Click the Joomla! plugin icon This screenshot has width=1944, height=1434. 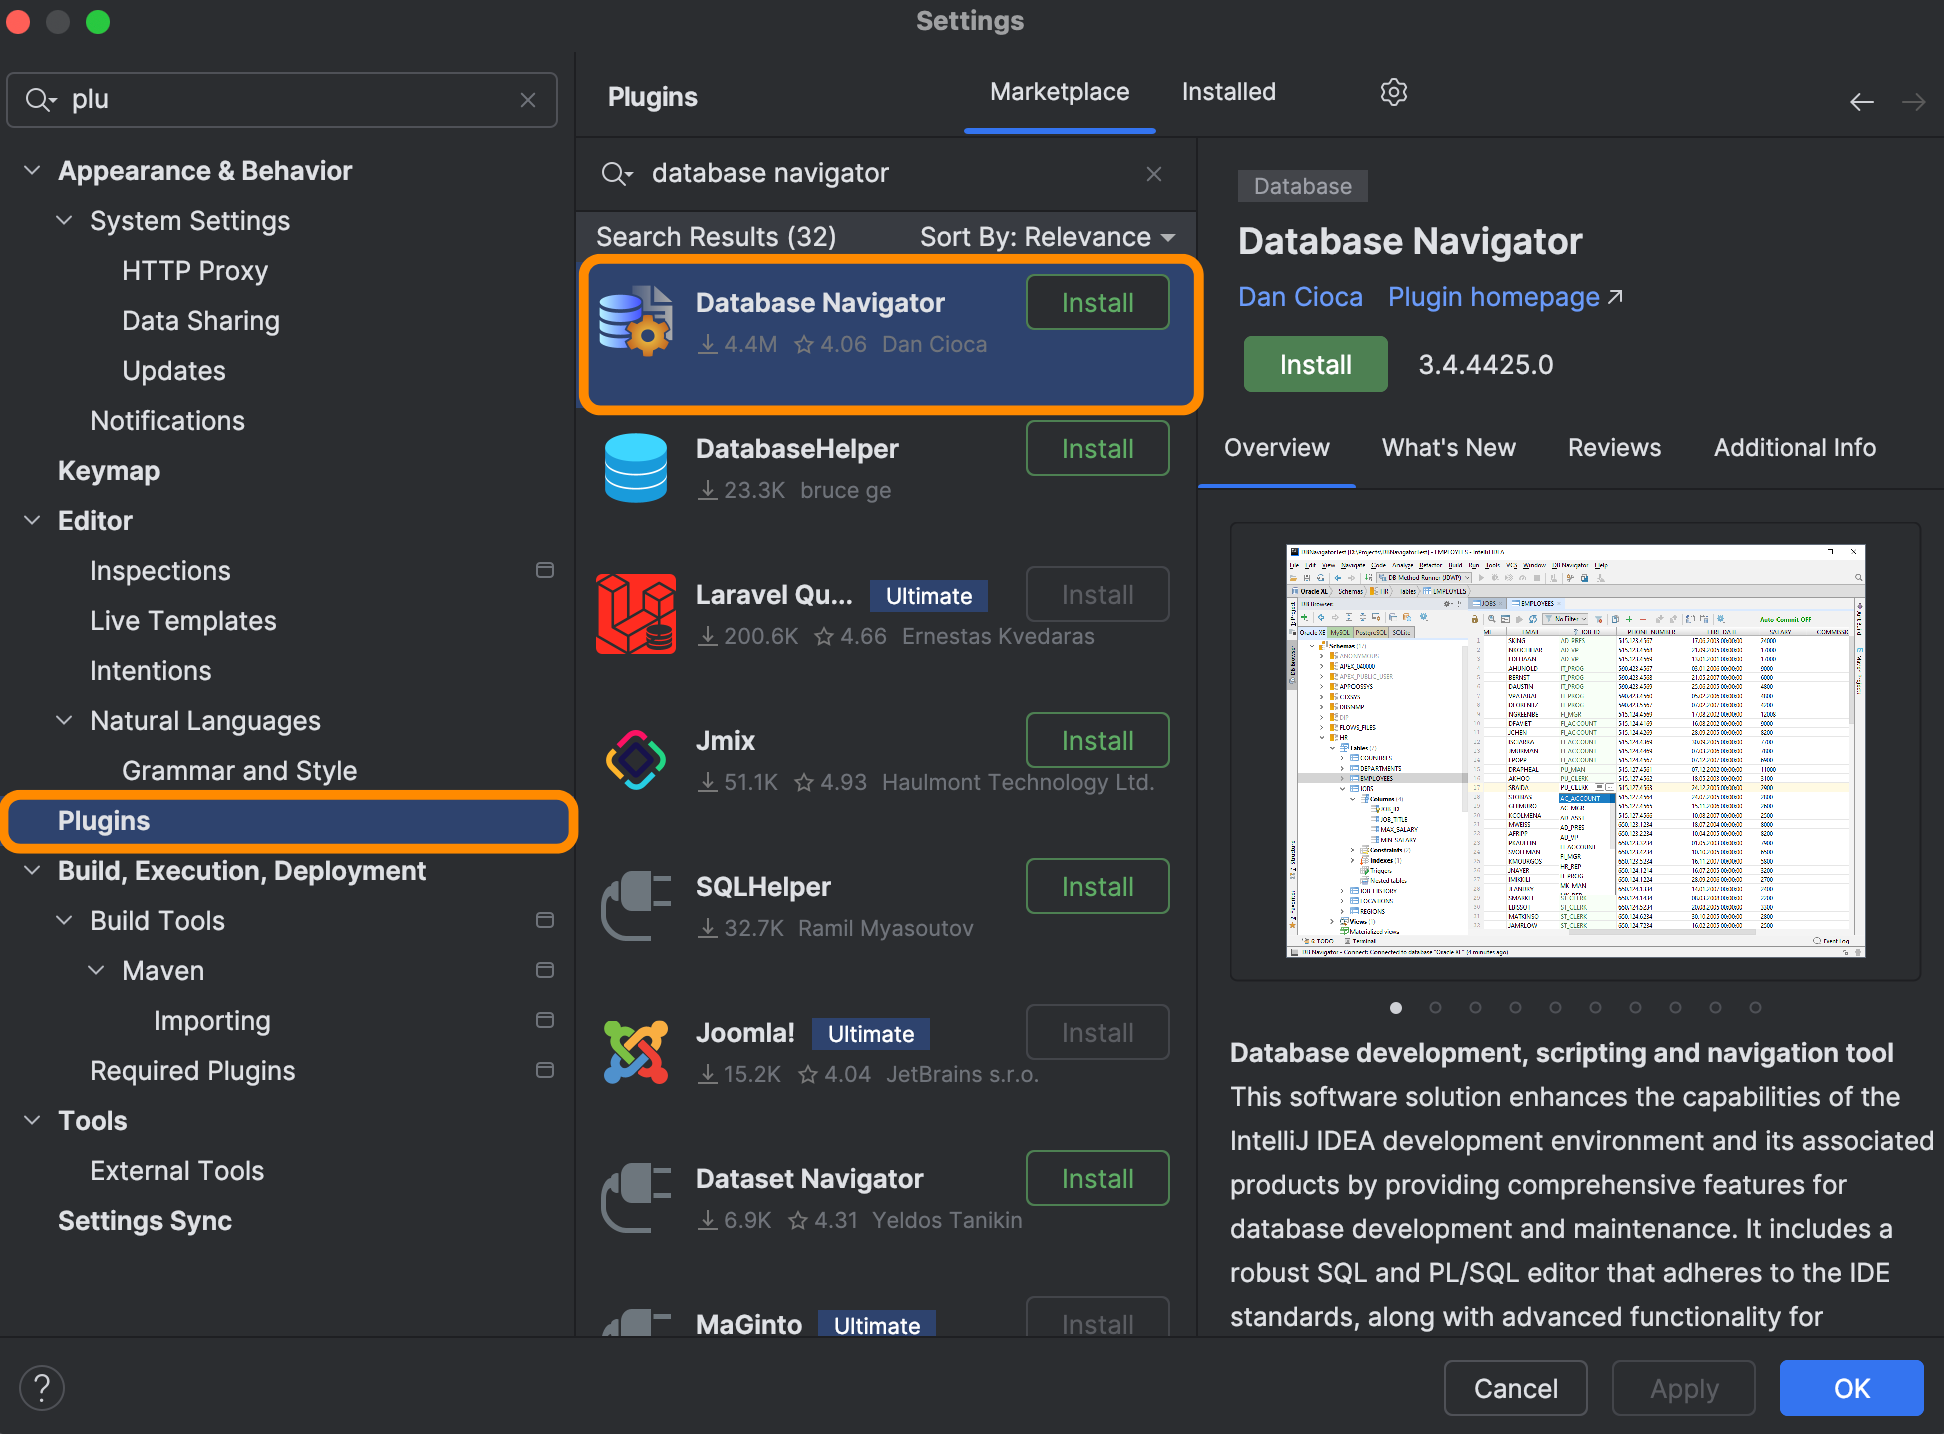636,1052
